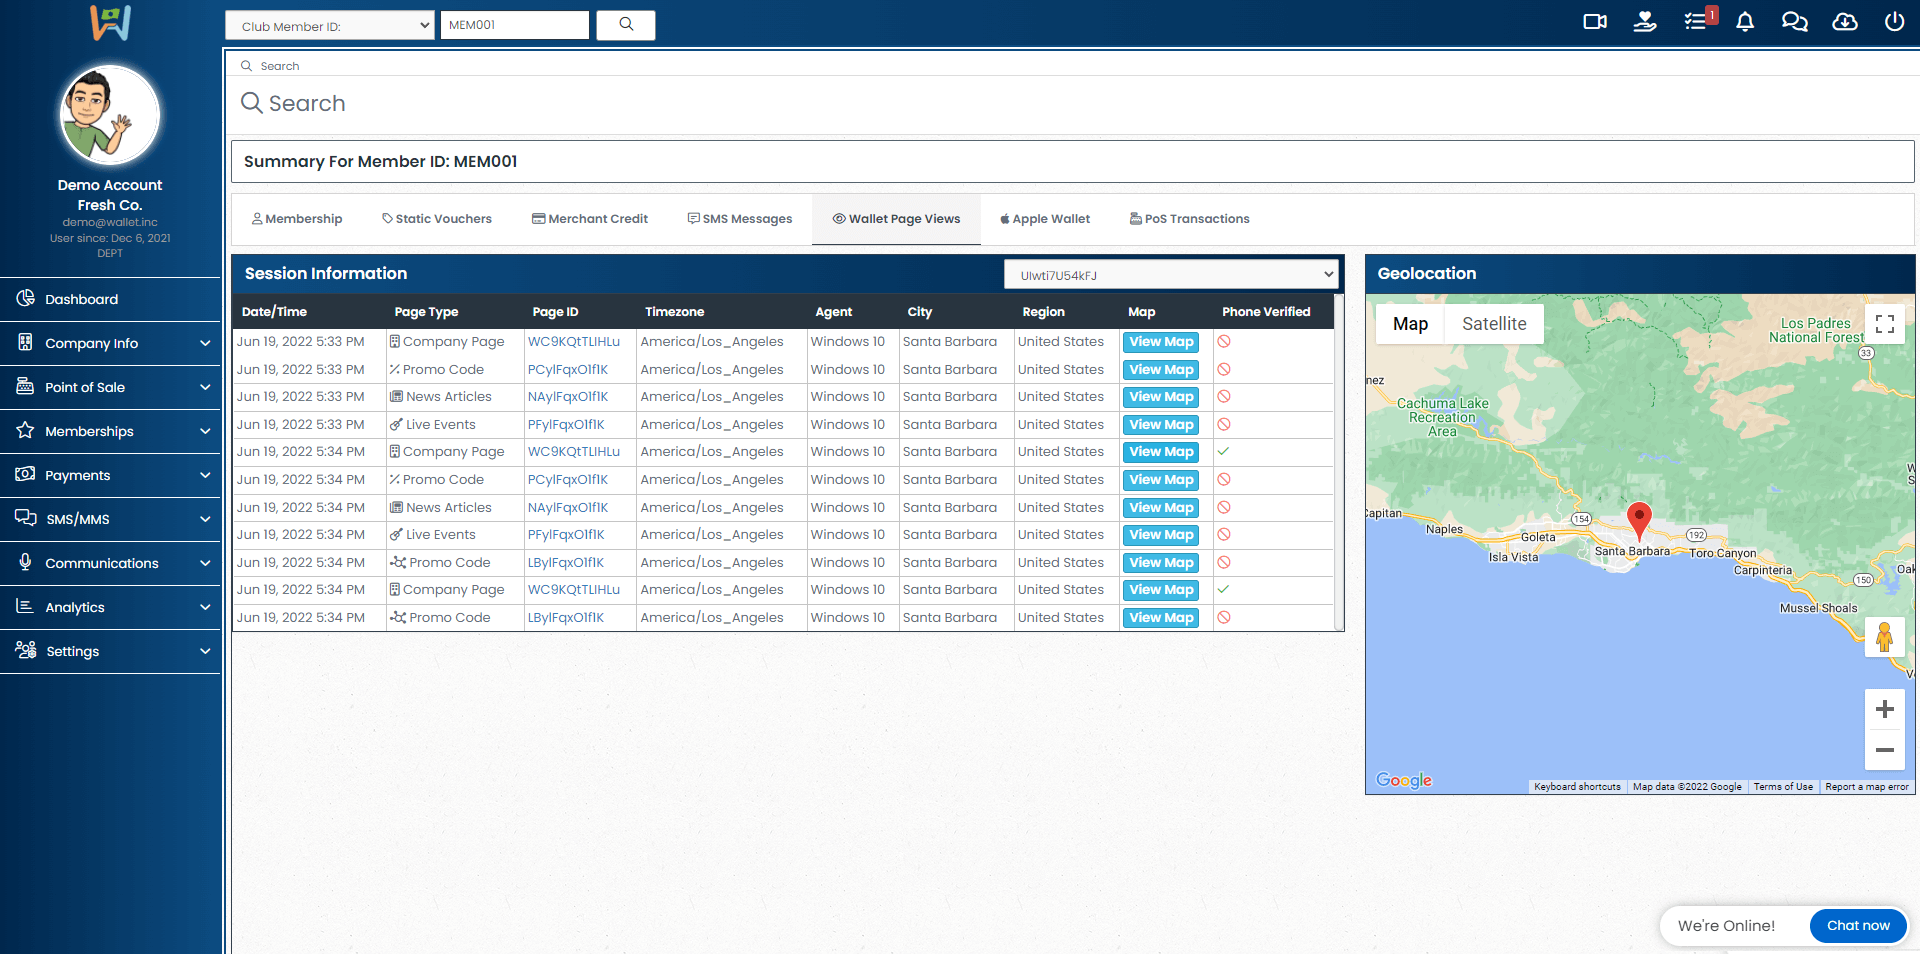Open the task list icon with badge
The height and width of the screenshot is (954, 1920).
click(x=1696, y=22)
